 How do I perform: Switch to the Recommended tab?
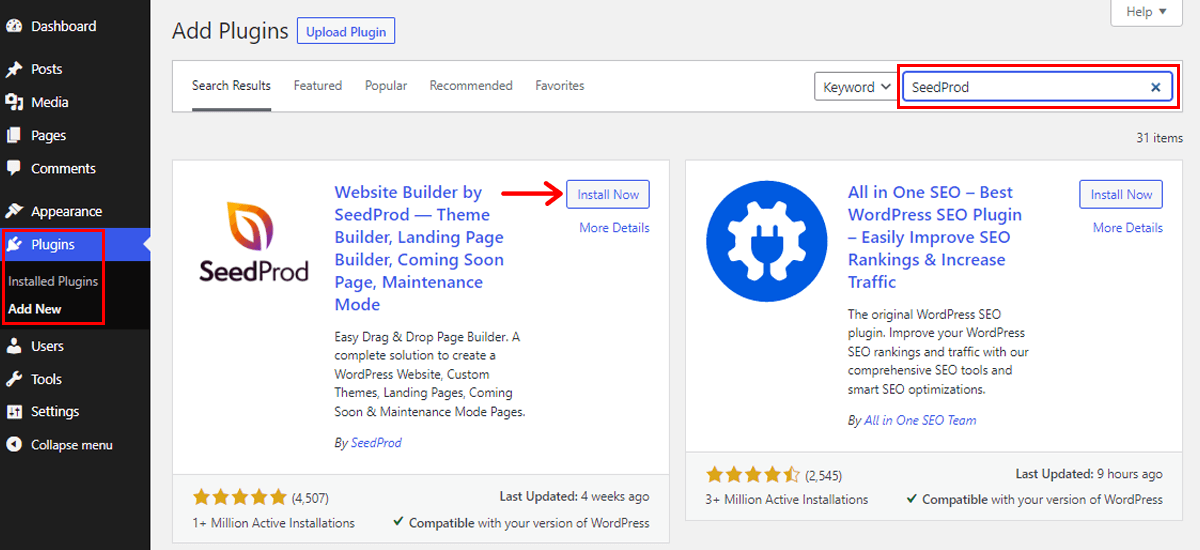click(471, 86)
